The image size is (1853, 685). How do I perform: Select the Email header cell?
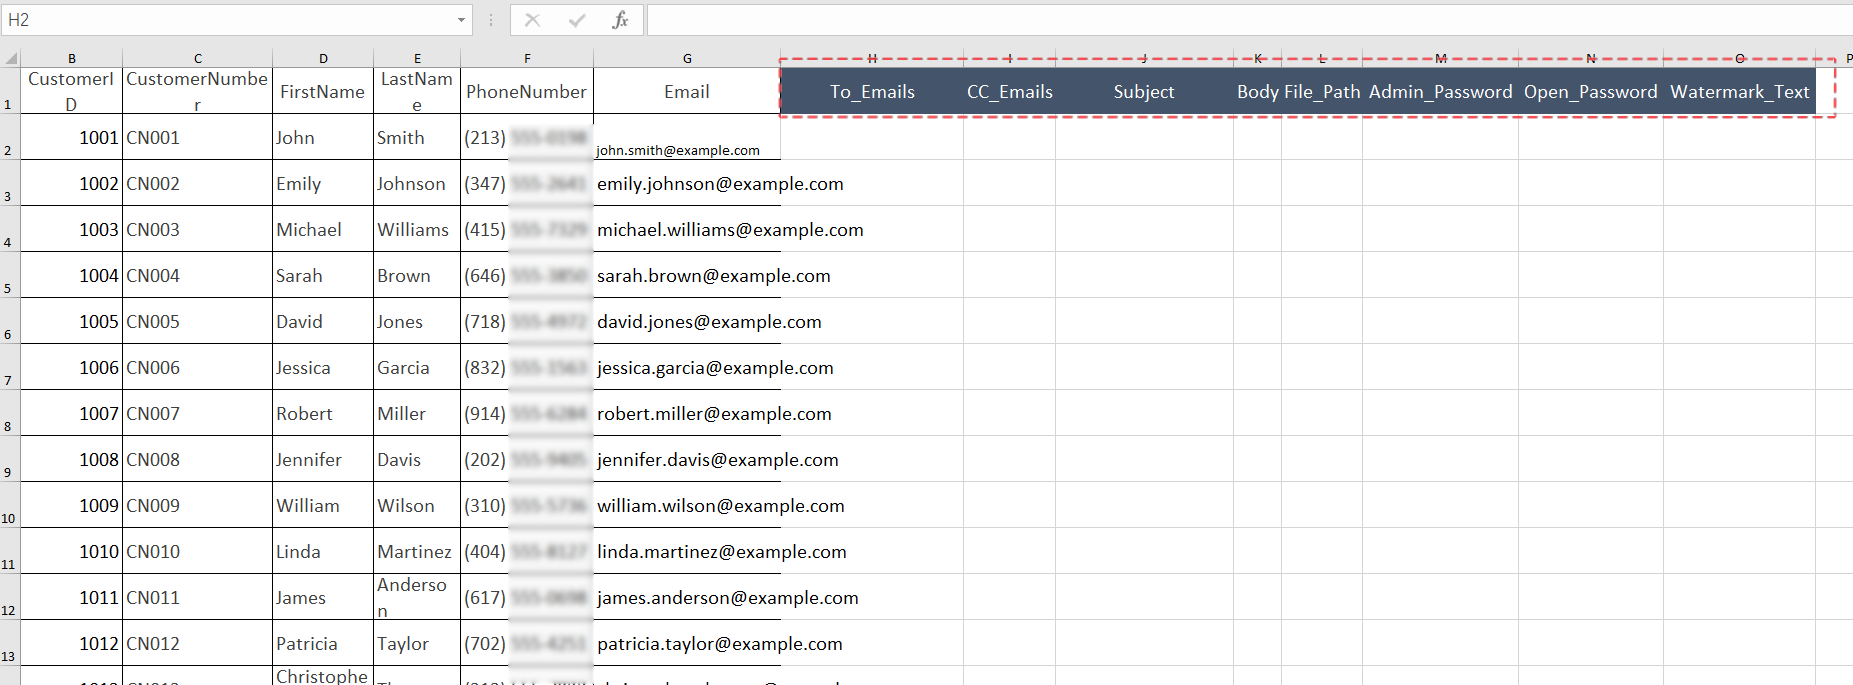[687, 91]
